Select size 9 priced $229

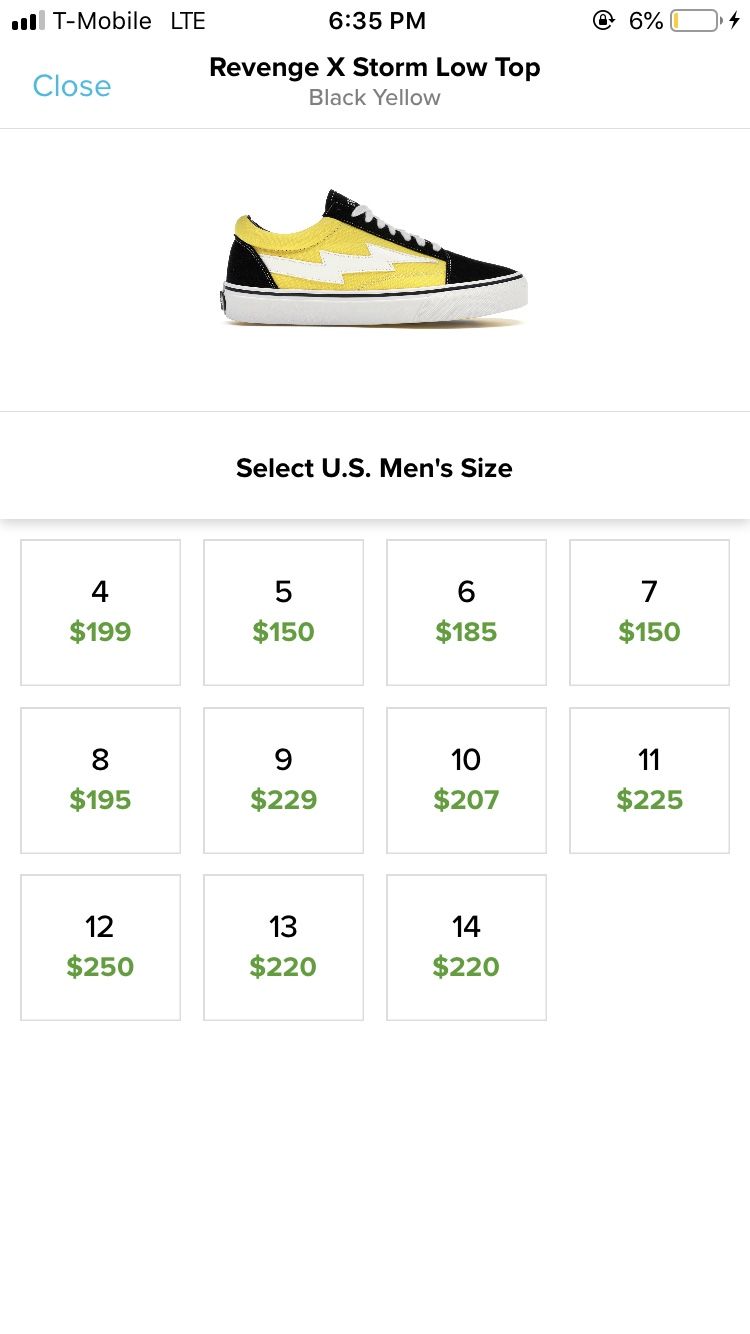pos(283,780)
